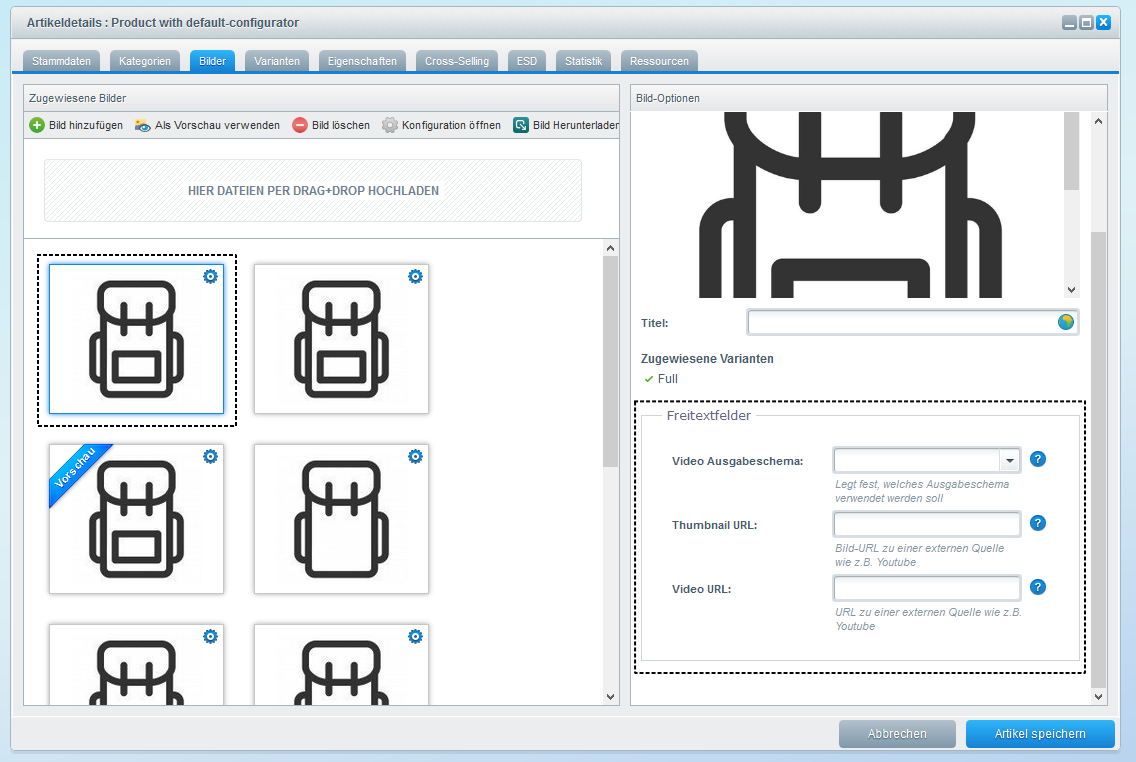Close the Artikeldetails window
This screenshot has width=1136, height=762.
click(1103, 22)
